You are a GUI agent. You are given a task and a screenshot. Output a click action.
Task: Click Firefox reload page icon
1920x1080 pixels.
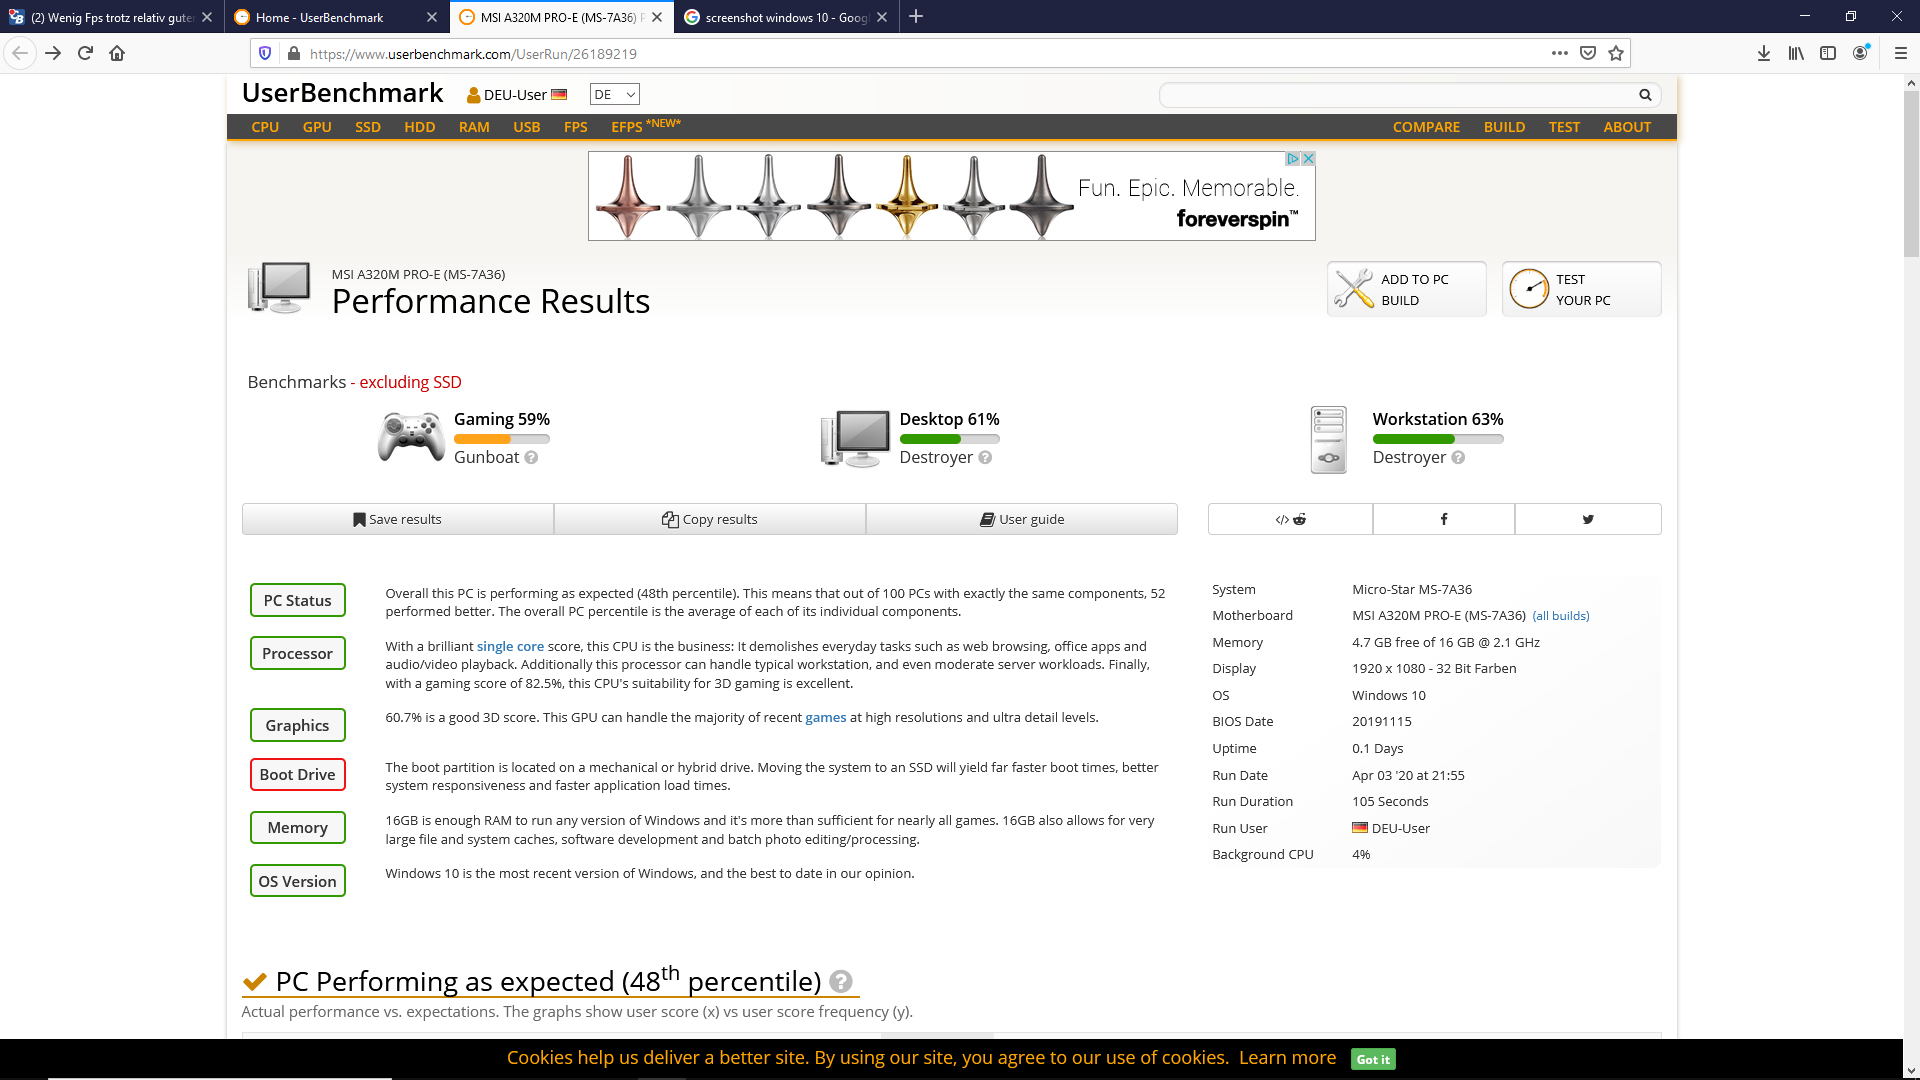coord(85,53)
